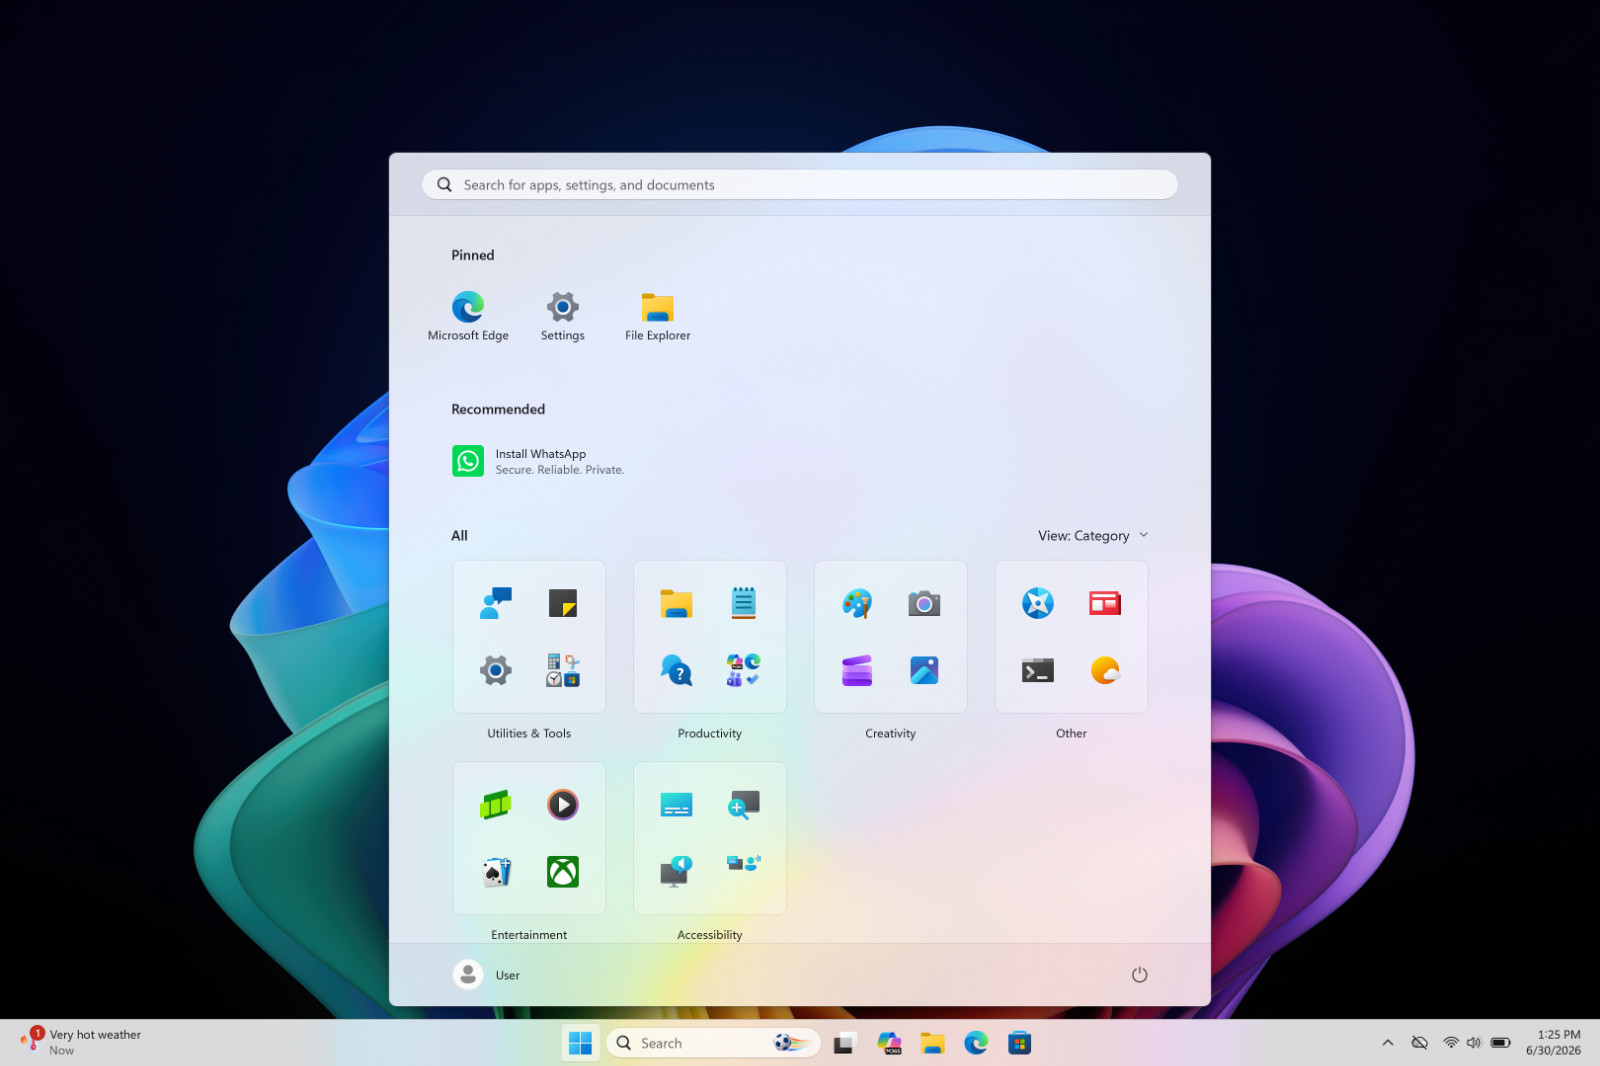Click the volume speaker tray icon
The width and height of the screenshot is (1600, 1066).
pyautogui.click(x=1474, y=1043)
